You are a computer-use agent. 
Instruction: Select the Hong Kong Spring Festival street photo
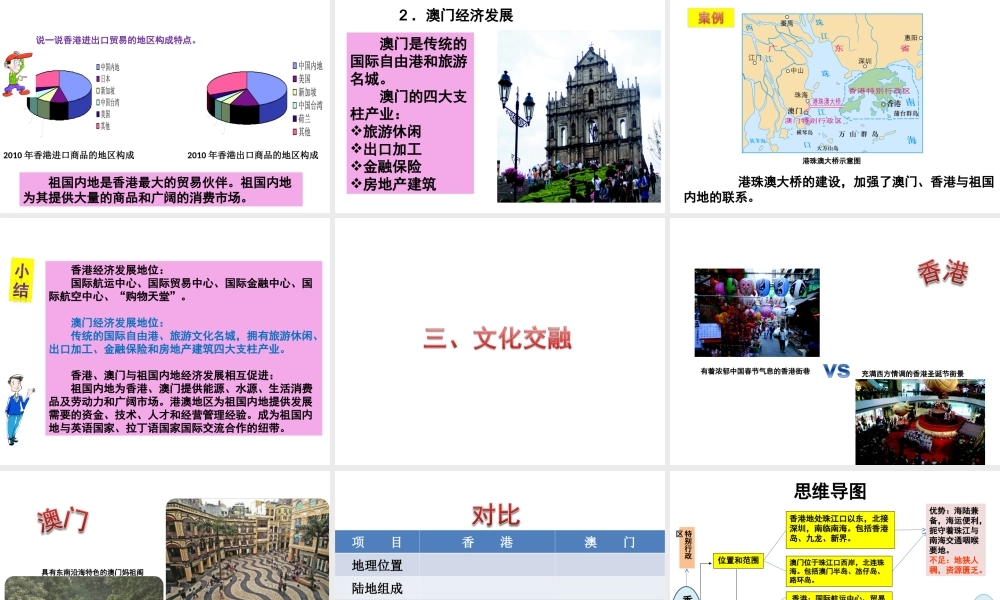pos(757,312)
